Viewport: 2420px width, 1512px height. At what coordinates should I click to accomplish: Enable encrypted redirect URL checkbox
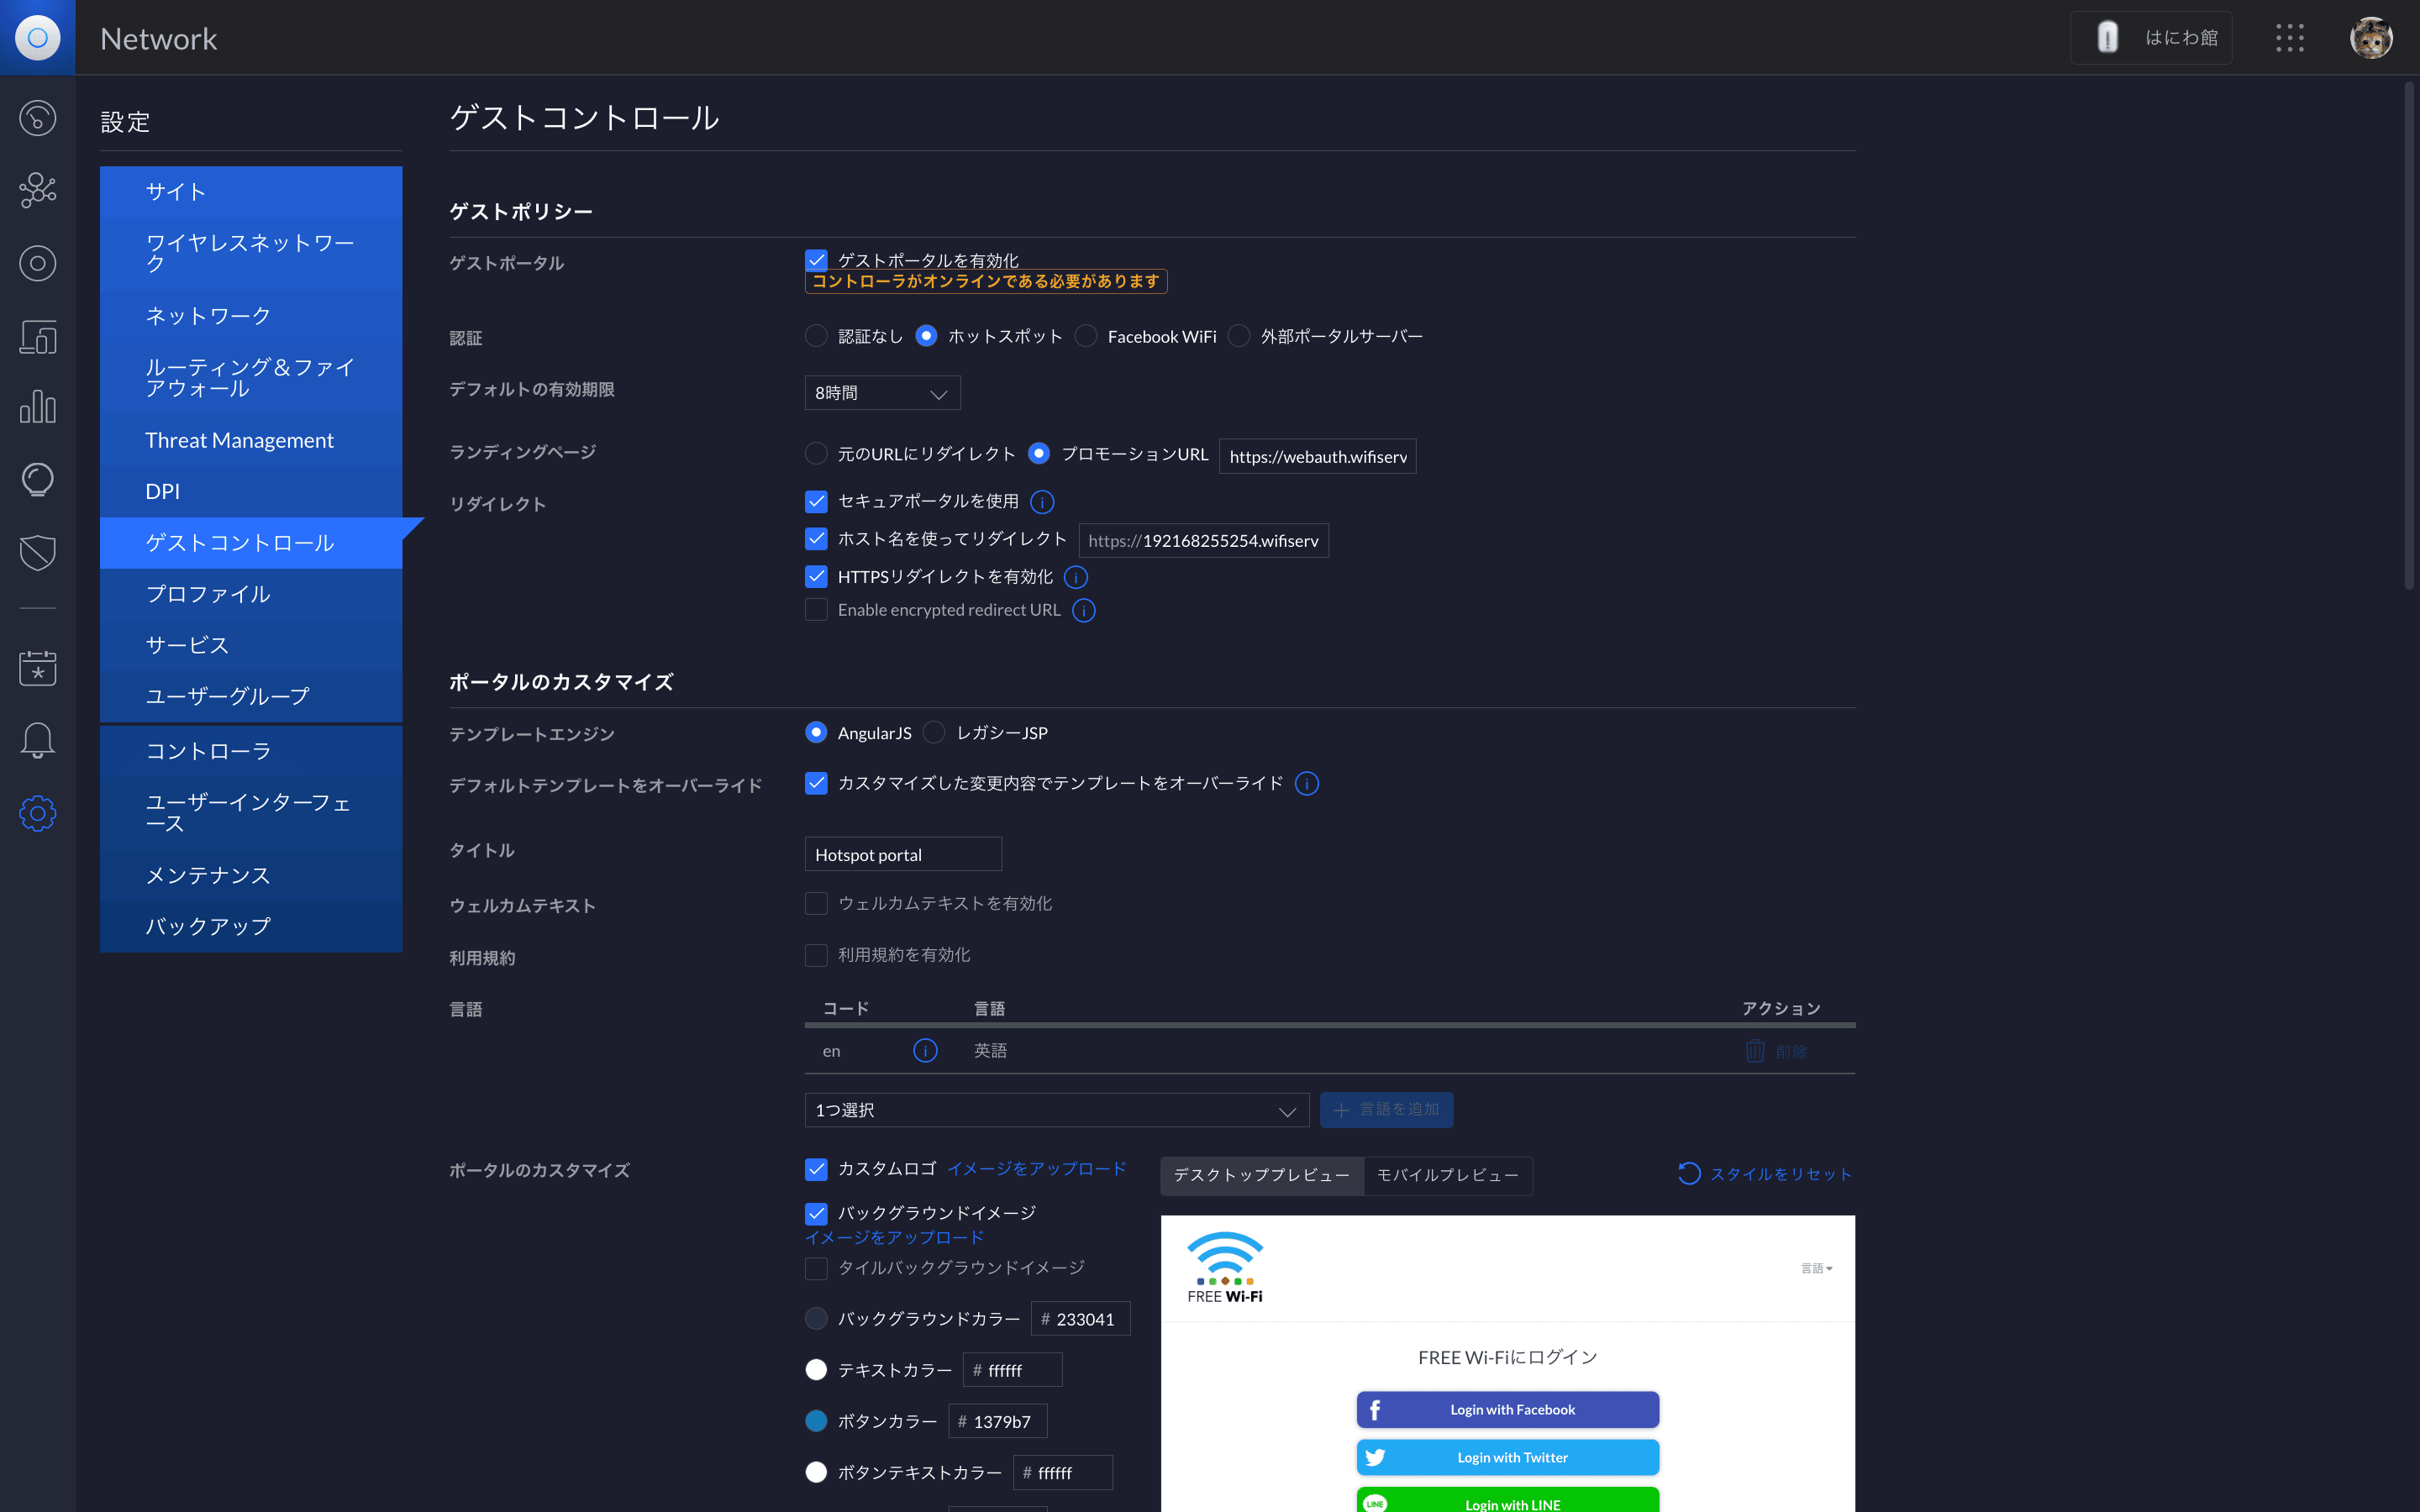pos(816,610)
